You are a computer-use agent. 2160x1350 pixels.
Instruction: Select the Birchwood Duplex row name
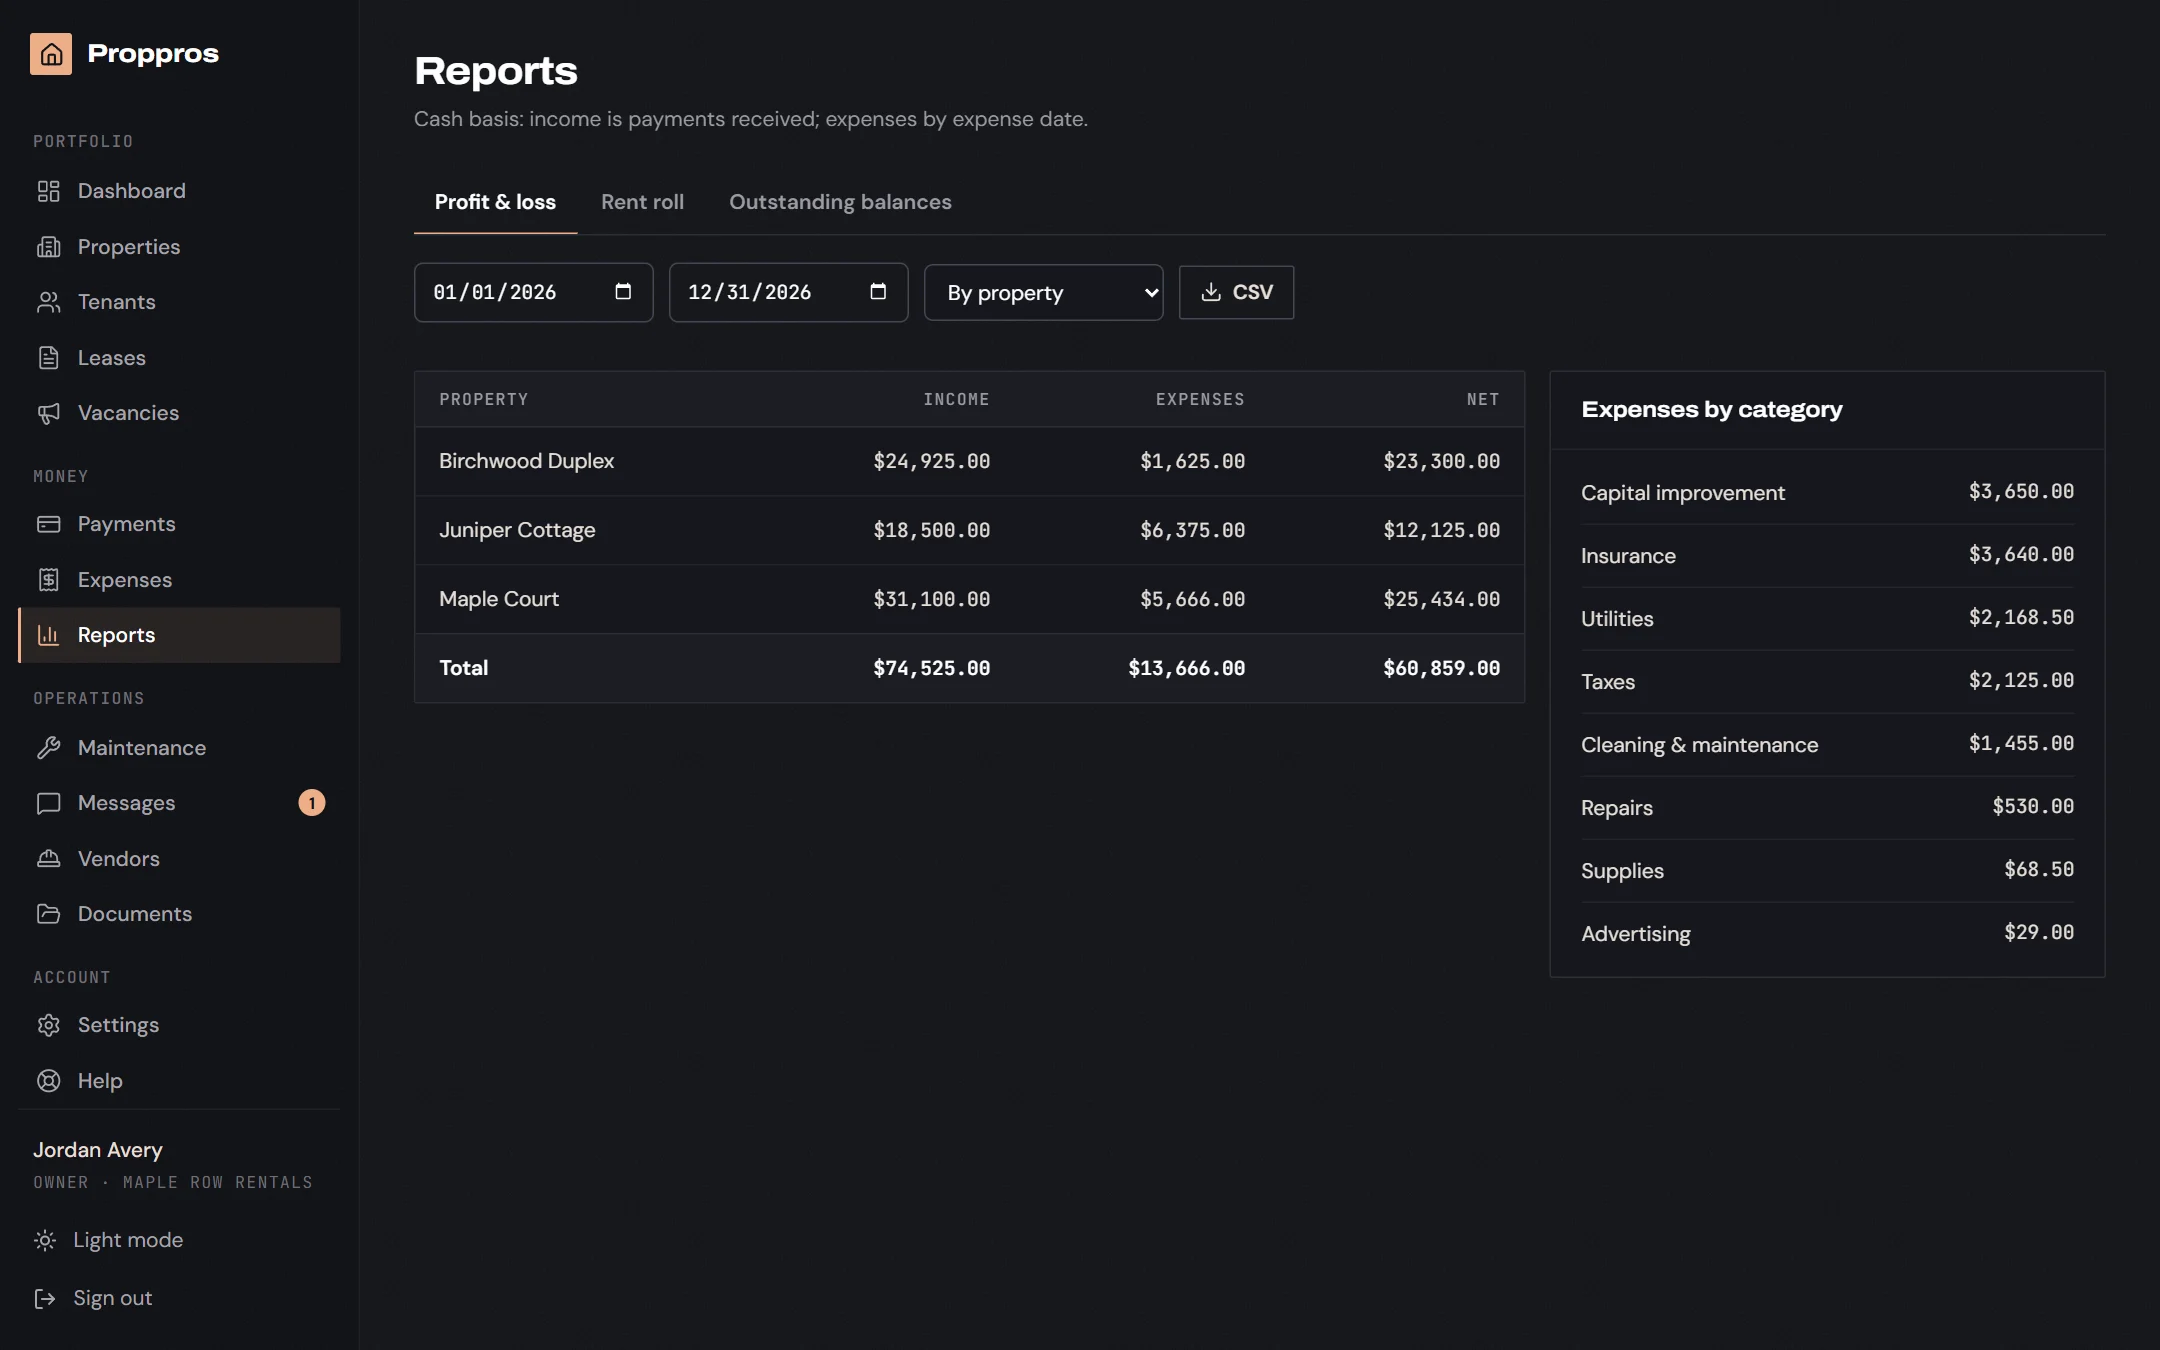526,461
